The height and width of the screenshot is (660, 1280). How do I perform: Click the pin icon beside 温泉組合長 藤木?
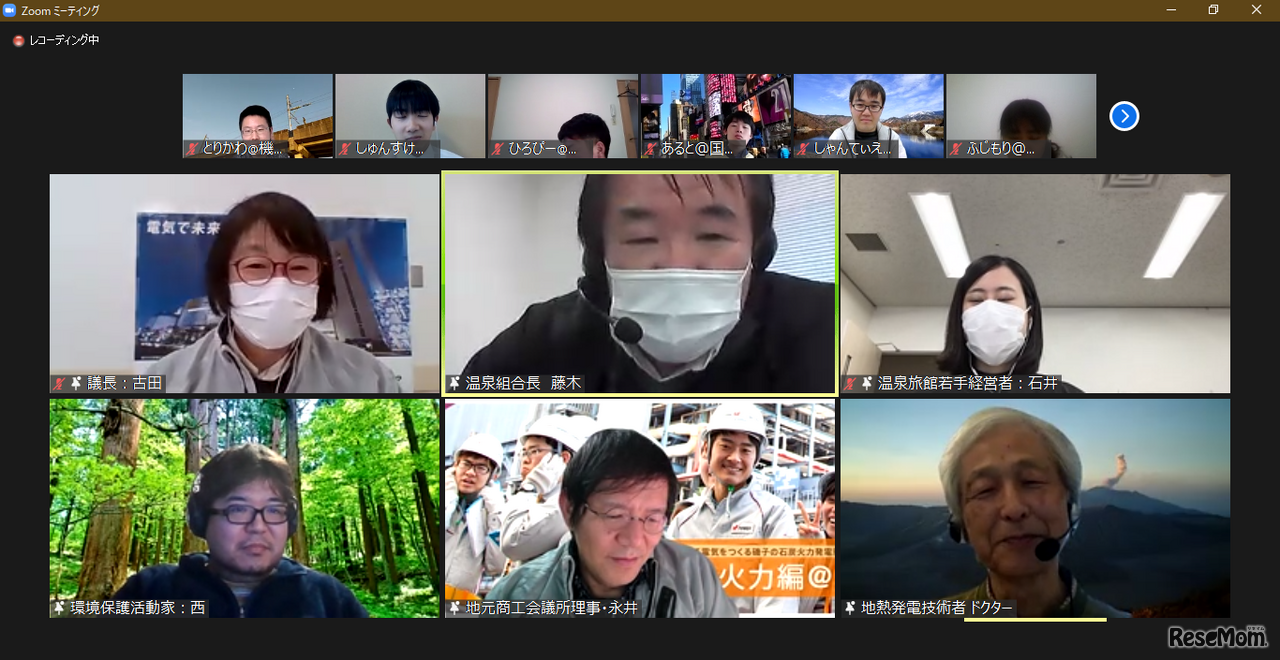455,383
